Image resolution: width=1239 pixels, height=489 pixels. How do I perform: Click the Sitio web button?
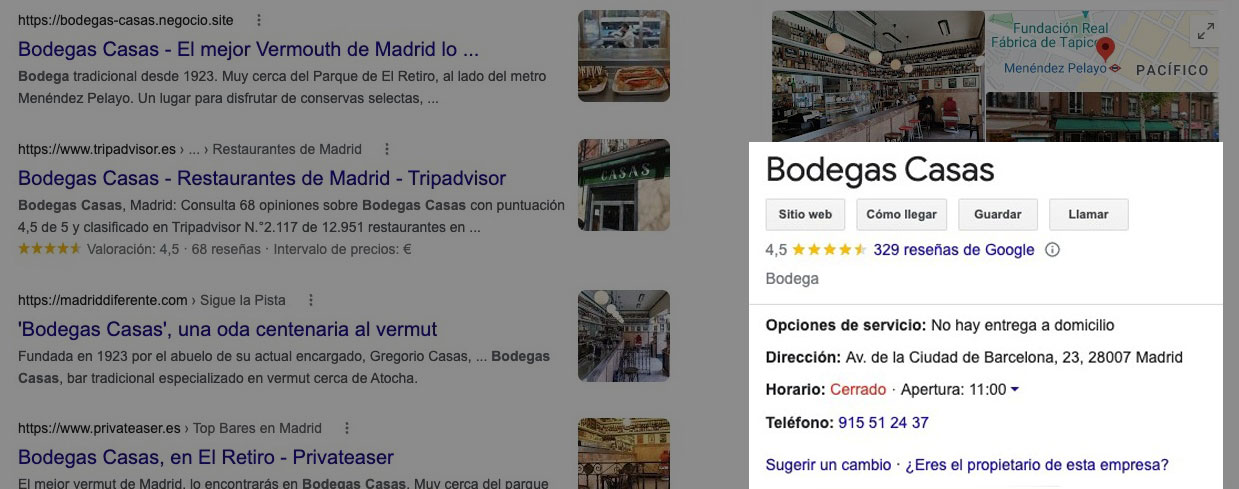[x=805, y=214]
